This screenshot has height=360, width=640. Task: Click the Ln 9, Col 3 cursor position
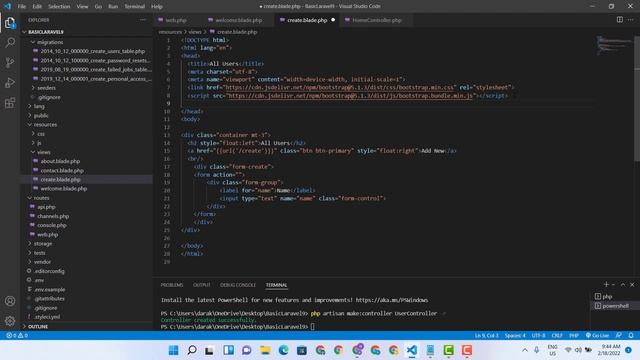[487, 336]
